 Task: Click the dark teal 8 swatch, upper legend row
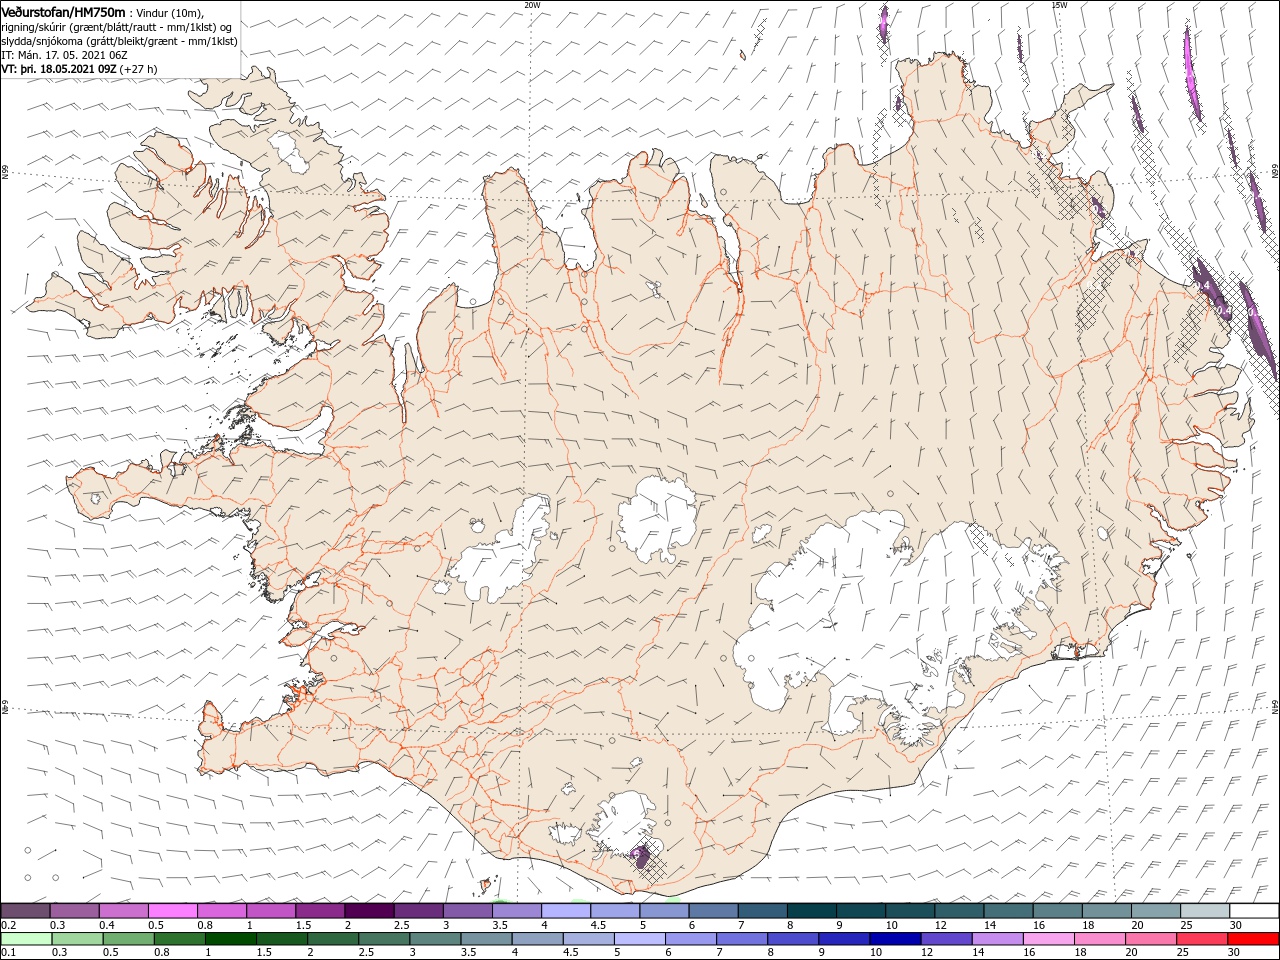pyautogui.click(x=810, y=911)
